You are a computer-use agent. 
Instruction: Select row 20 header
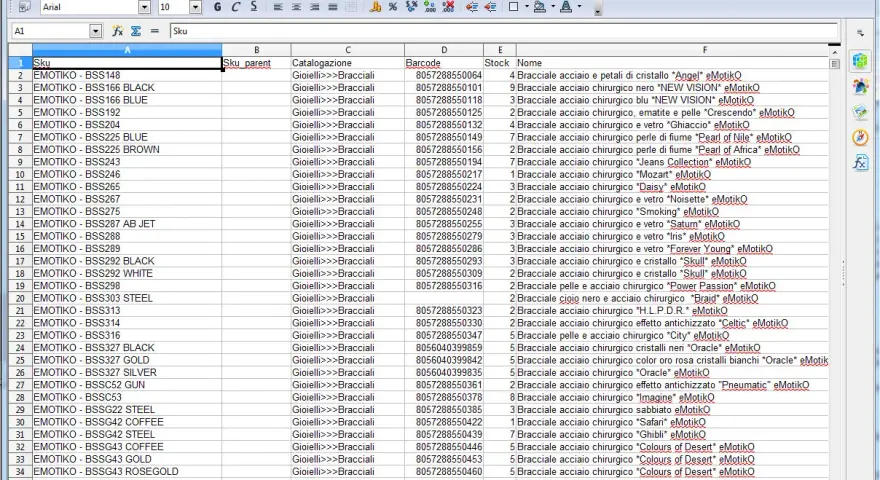click(20, 298)
